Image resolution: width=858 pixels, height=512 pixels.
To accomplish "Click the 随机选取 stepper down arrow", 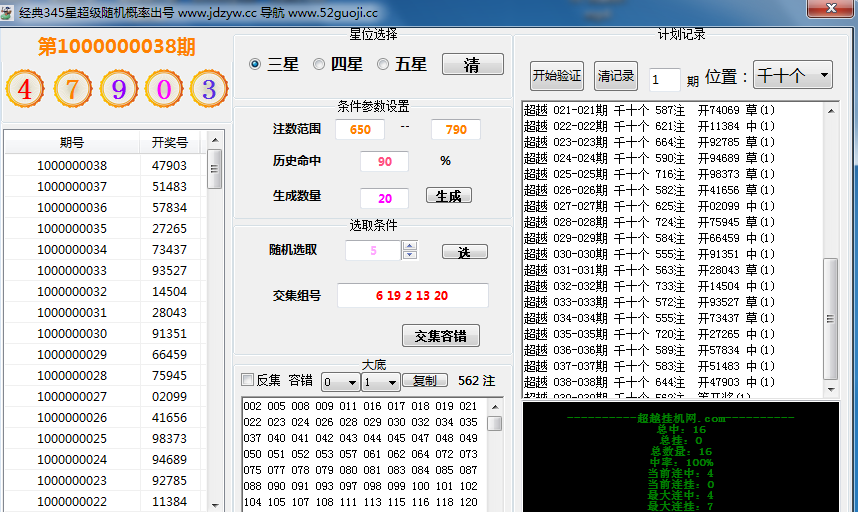I will pos(410,255).
